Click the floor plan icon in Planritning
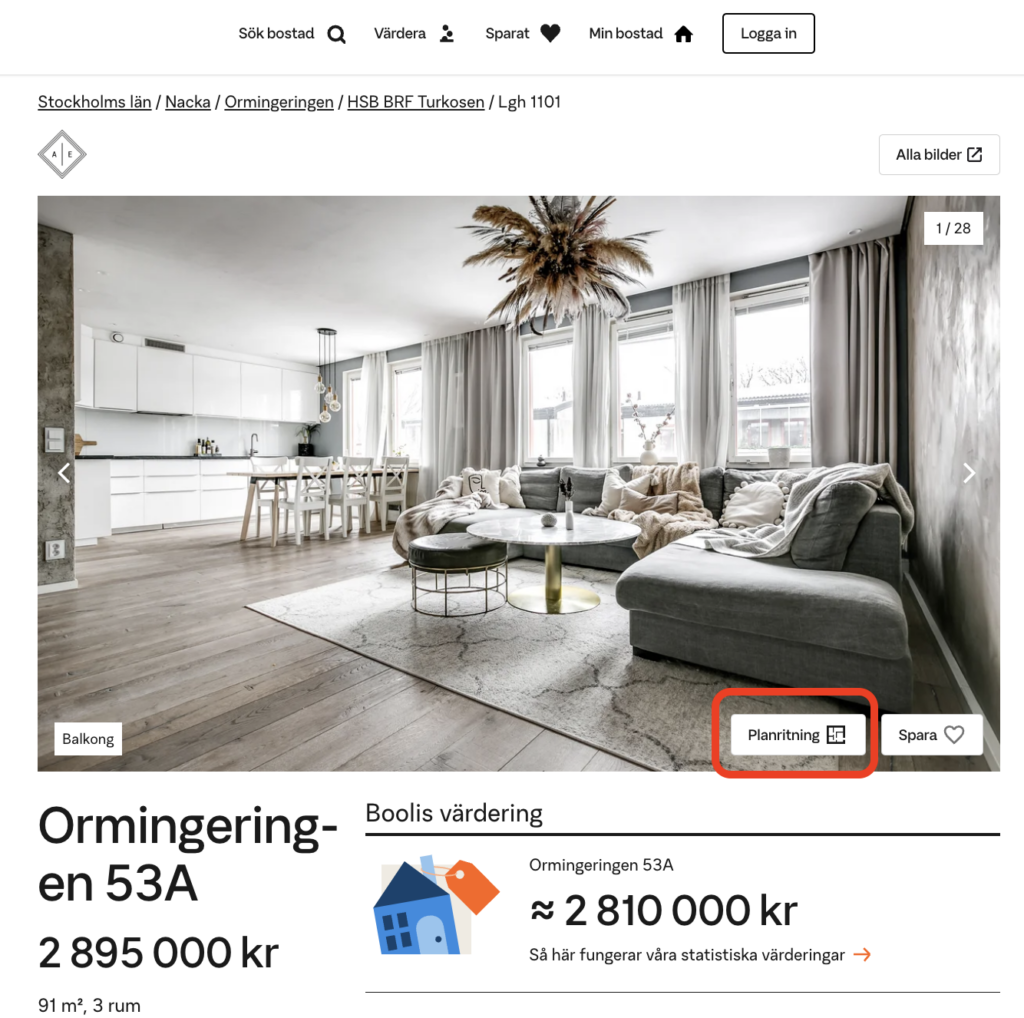This screenshot has width=1024, height=1018. coord(836,735)
